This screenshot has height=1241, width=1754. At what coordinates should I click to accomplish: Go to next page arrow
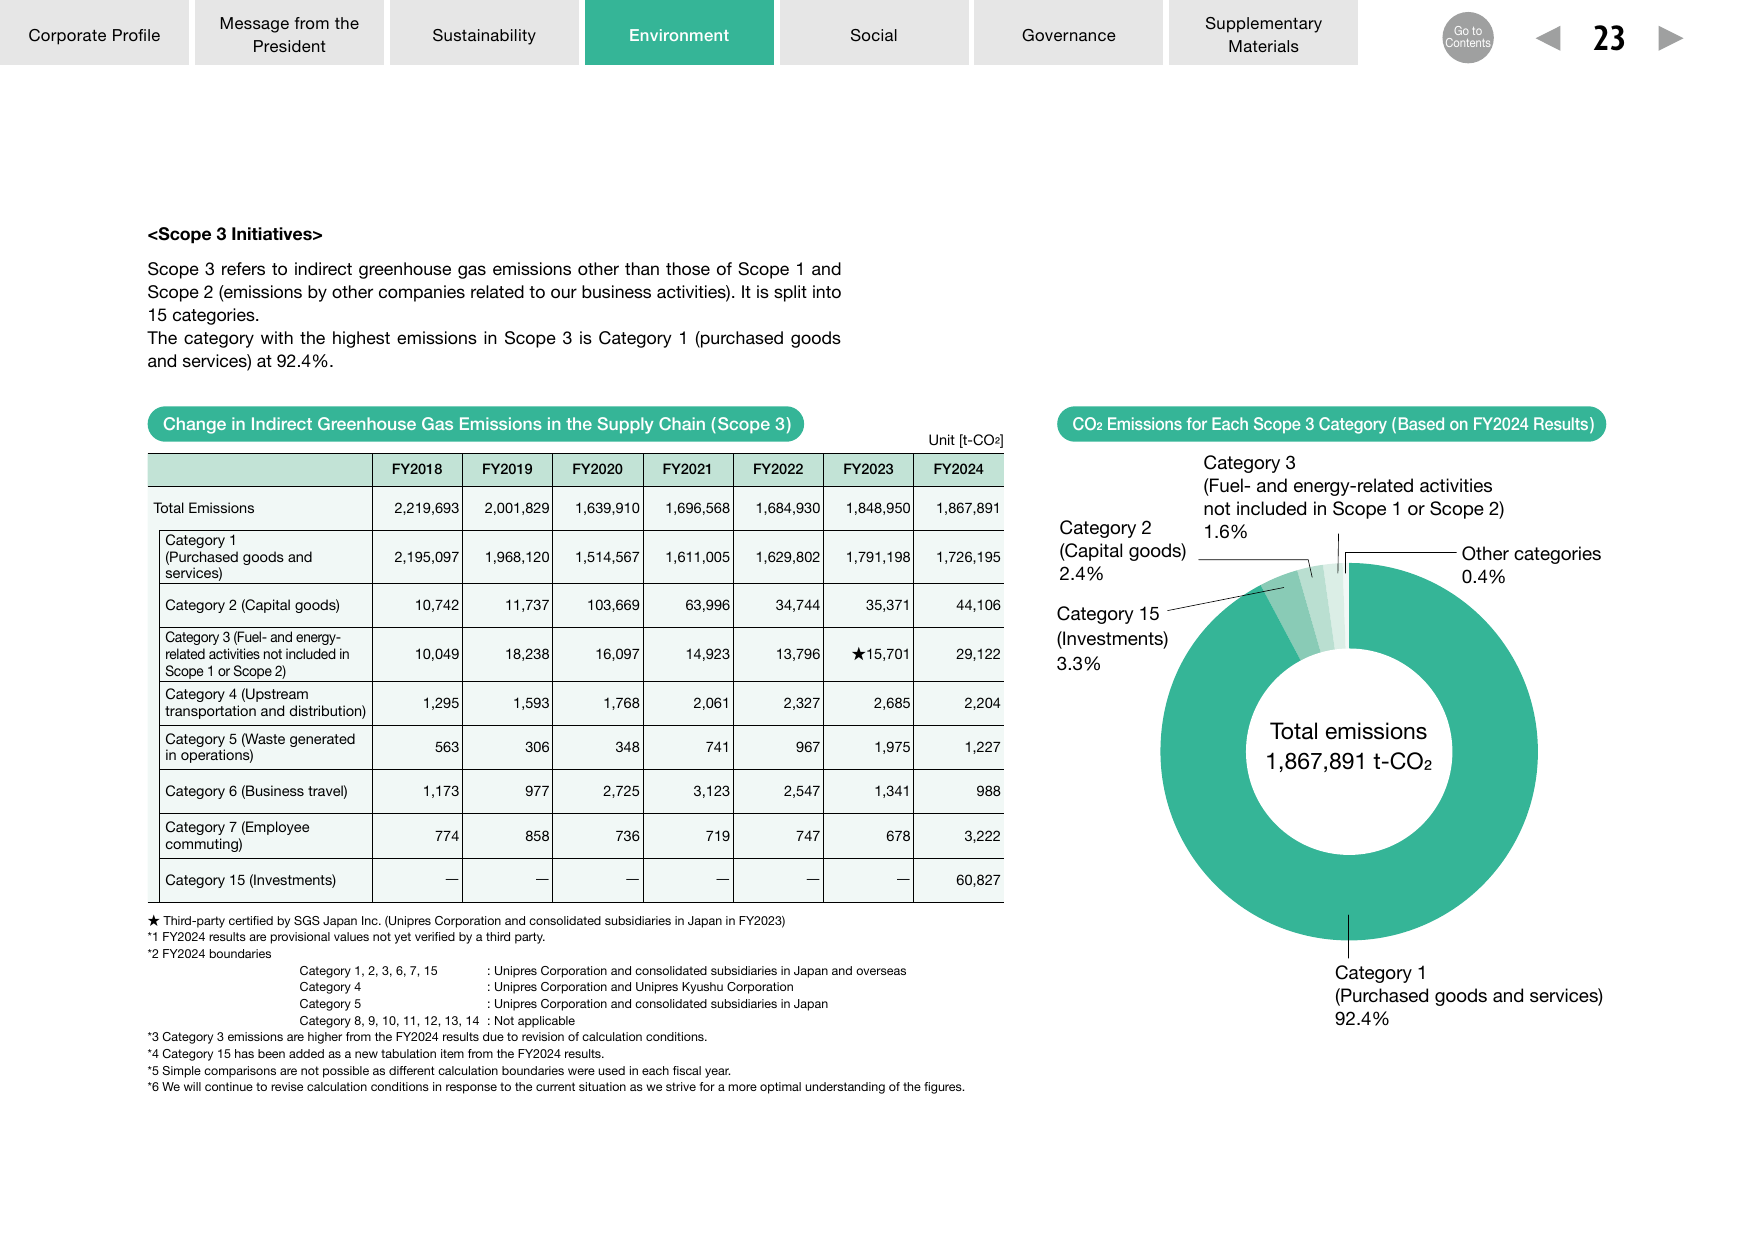coord(1670,38)
